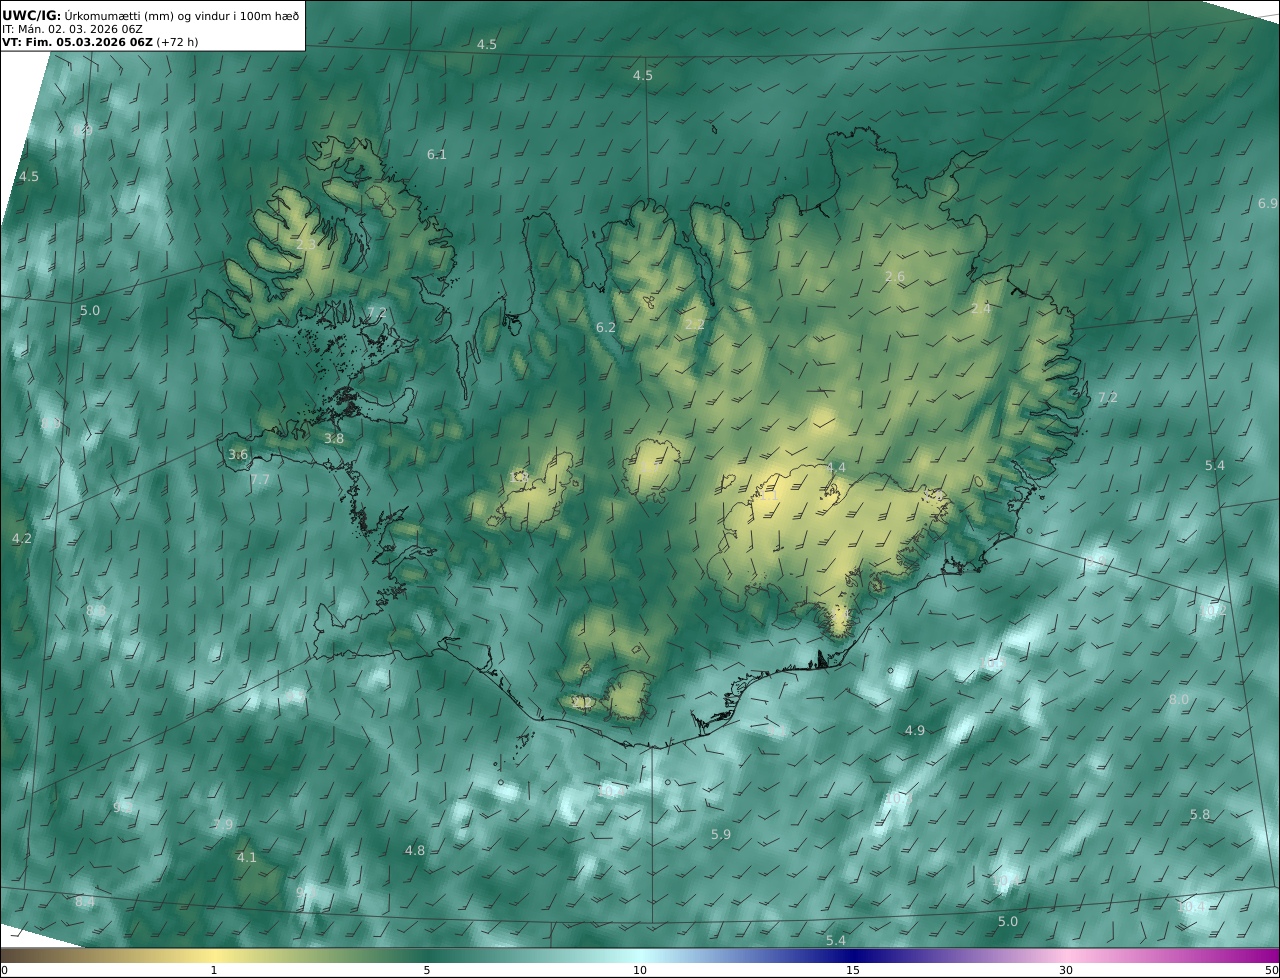Click the colorbar tick label 50
The width and height of the screenshot is (1280, 978).
coord(1272,970)
